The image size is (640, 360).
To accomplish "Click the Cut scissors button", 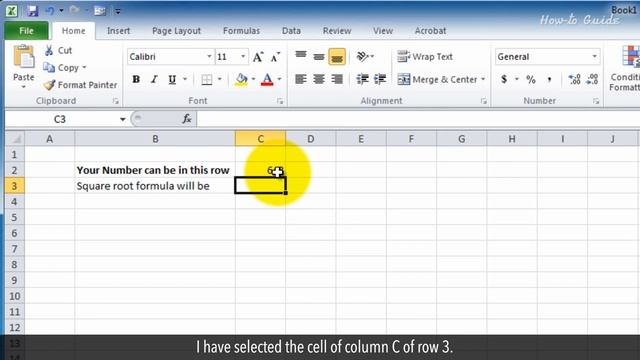I will (58, 51).
